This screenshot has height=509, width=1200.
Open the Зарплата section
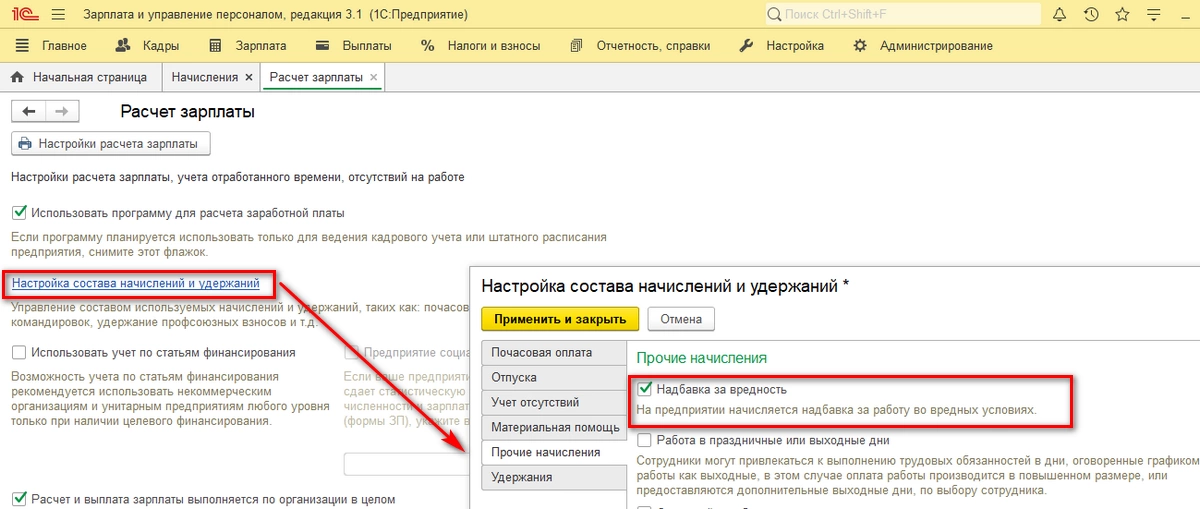(x=247, y=46)
